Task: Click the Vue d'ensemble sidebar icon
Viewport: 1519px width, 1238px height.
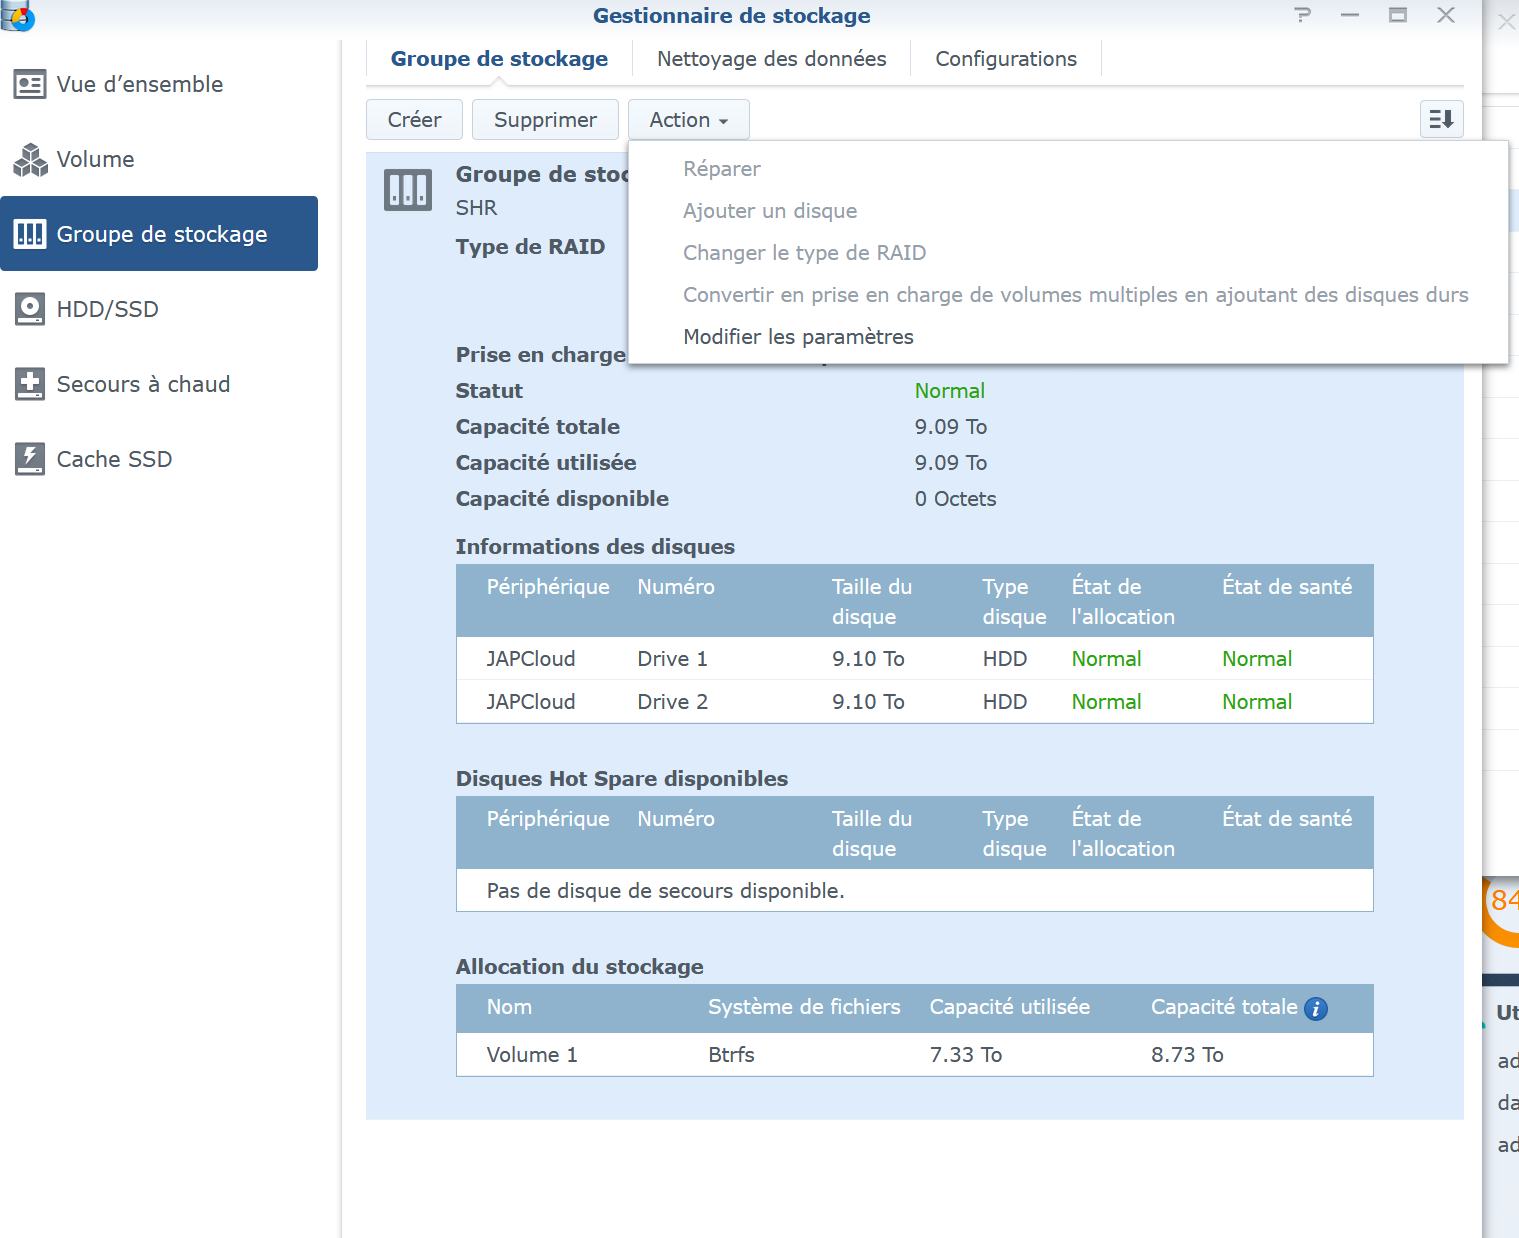Action: pos(30,85)
